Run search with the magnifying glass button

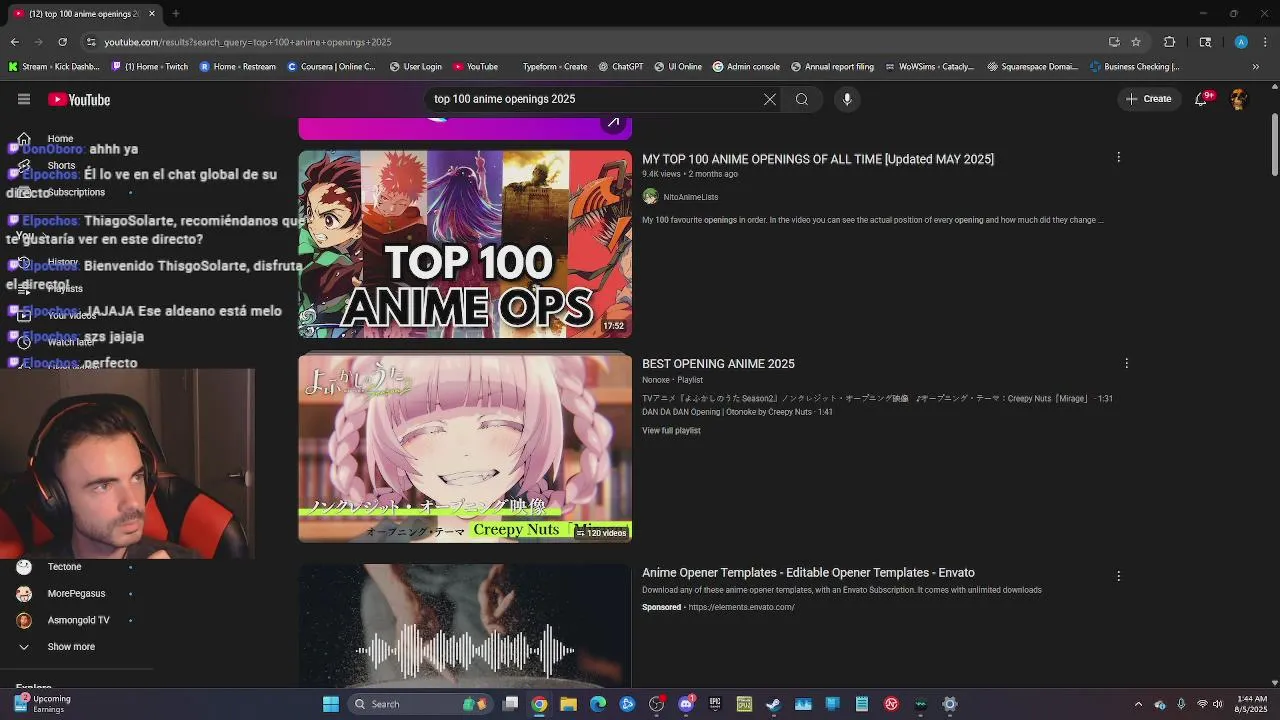pyautogui.click(x=801, y=99)
